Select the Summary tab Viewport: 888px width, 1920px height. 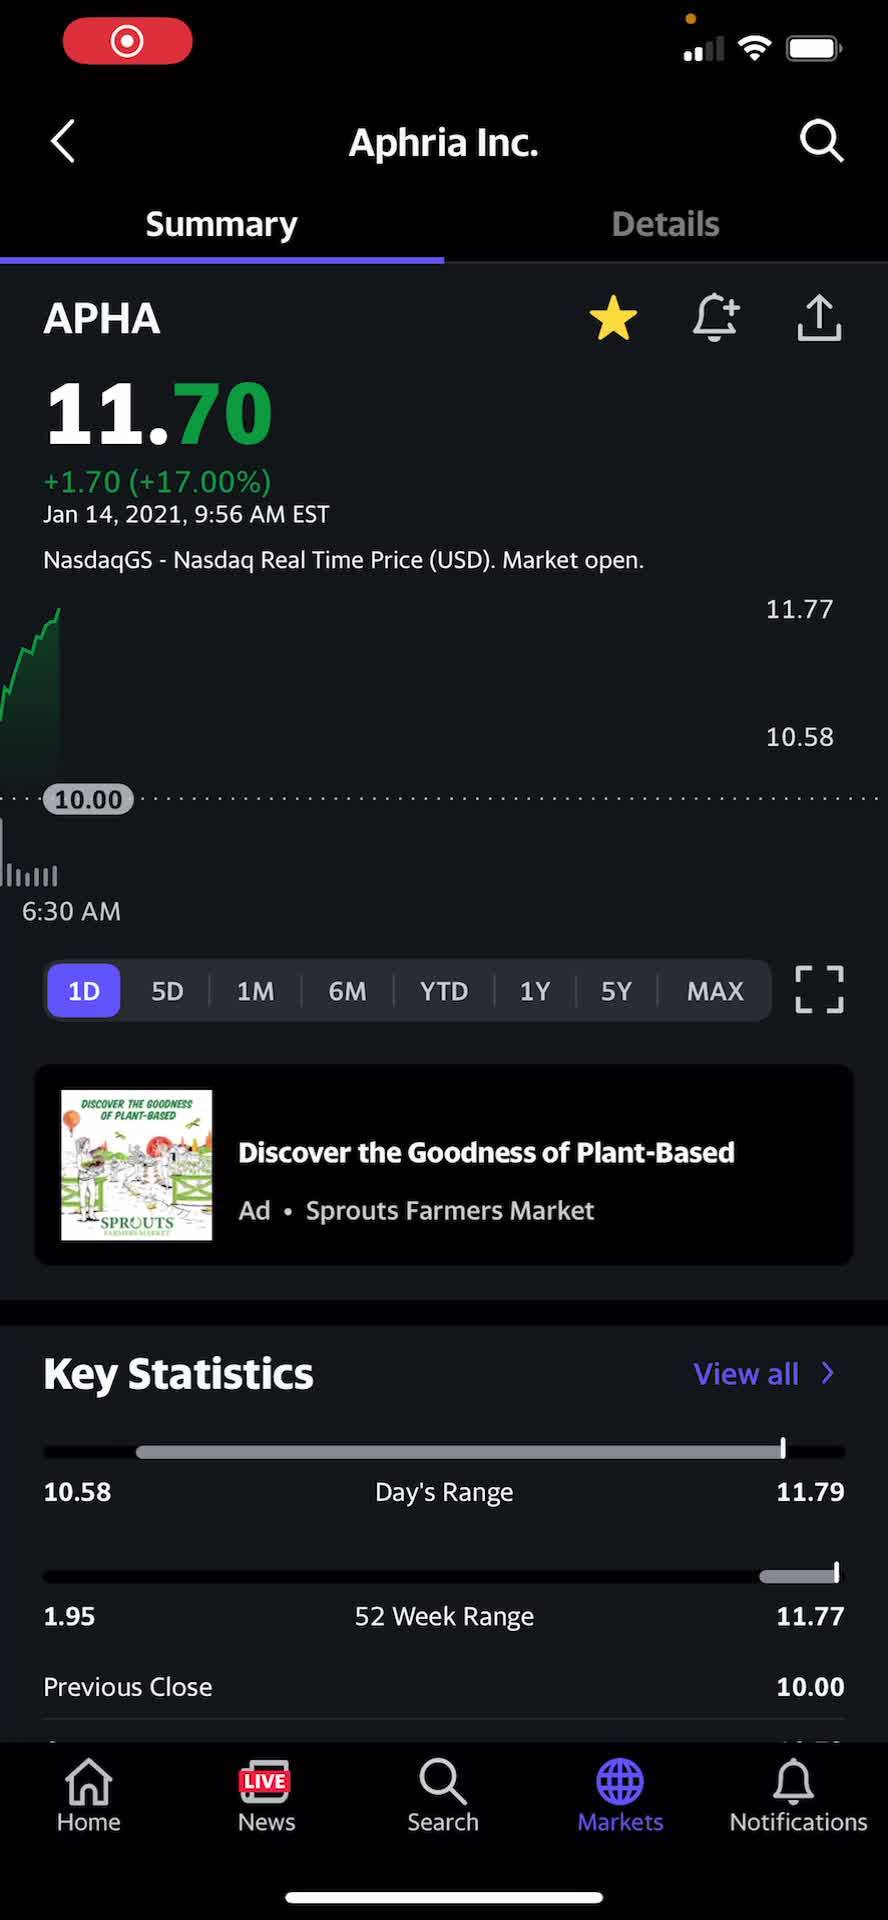coord(222,224)
